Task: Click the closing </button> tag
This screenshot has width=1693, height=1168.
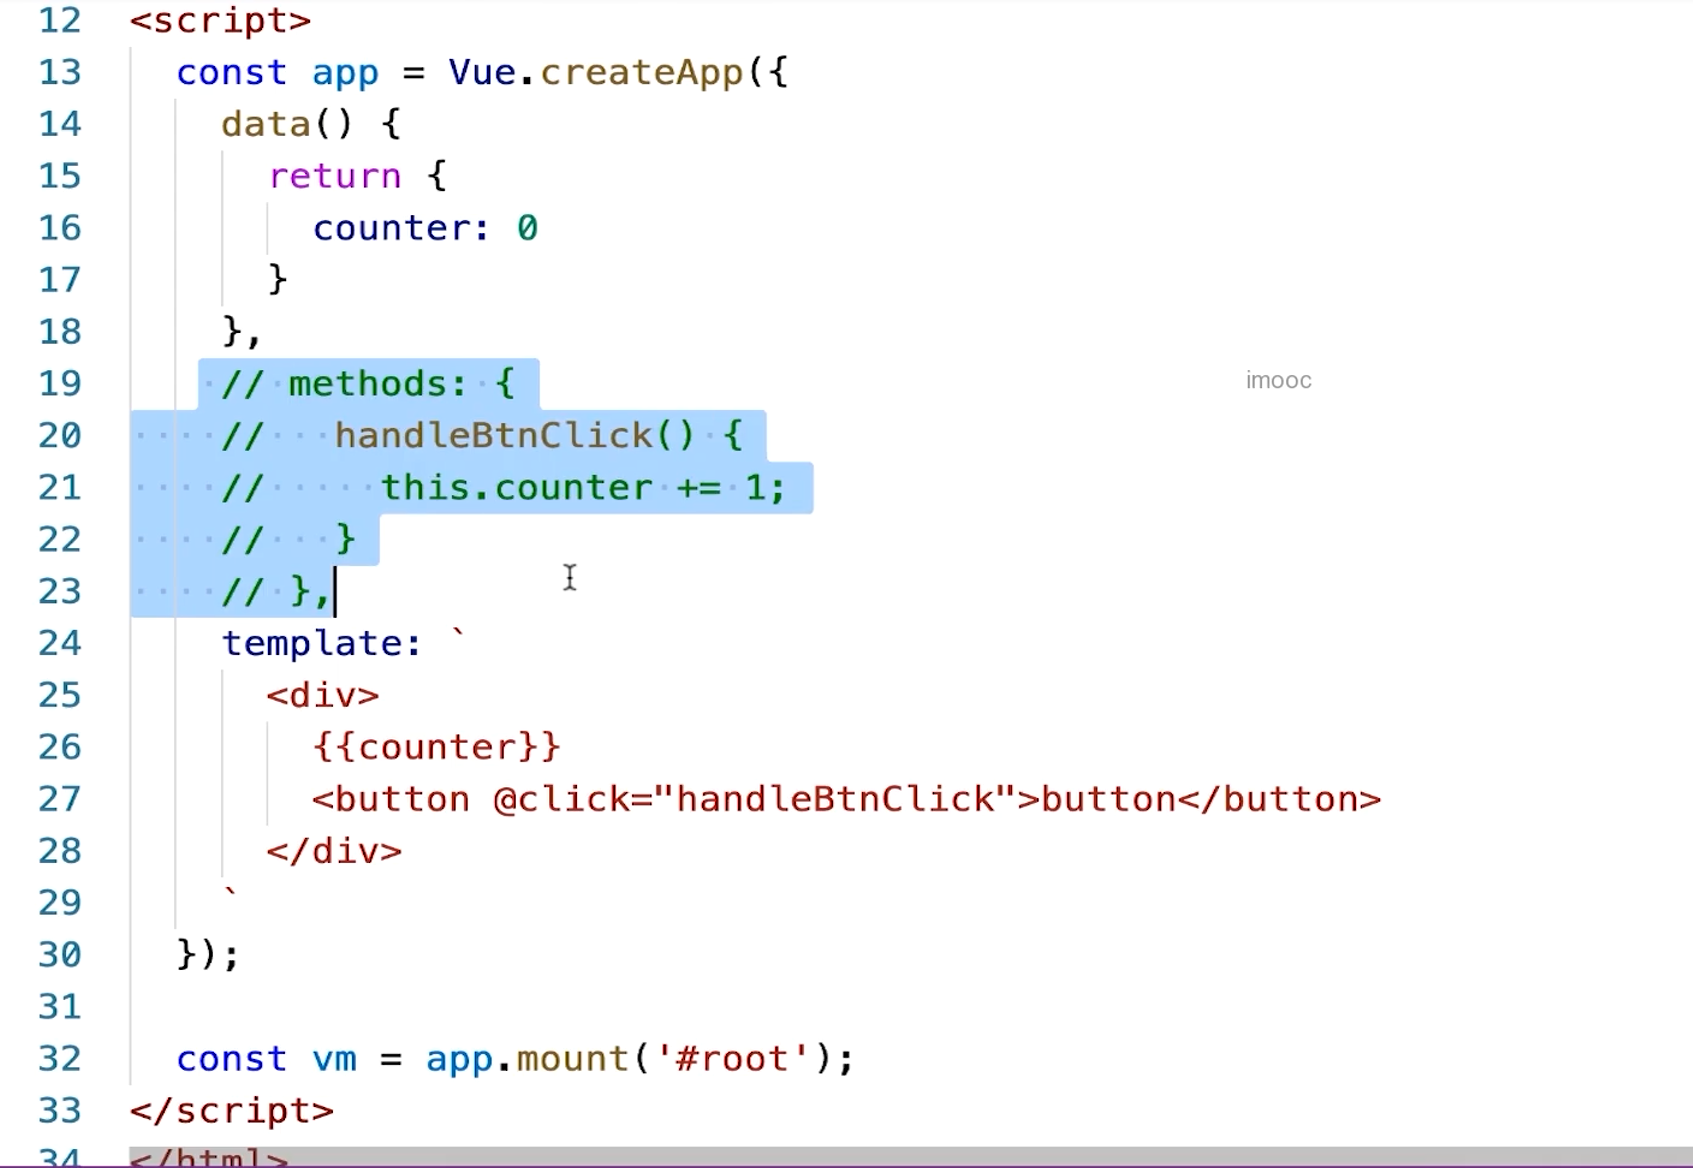Action: 1279,799
